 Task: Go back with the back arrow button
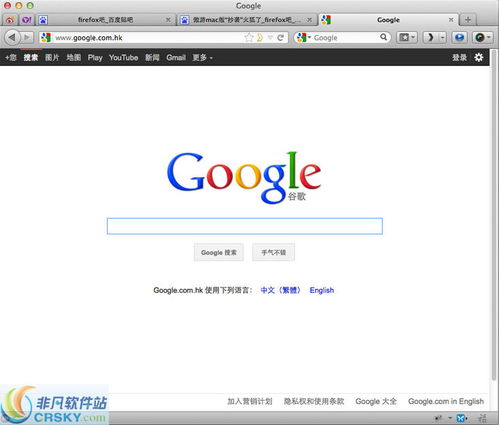click(12, 37)
